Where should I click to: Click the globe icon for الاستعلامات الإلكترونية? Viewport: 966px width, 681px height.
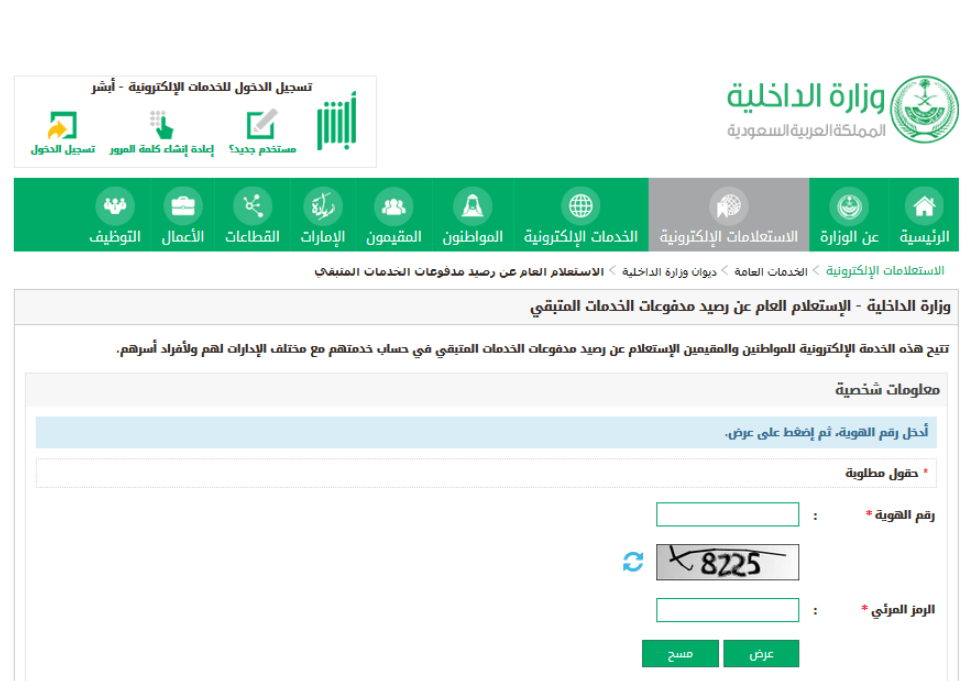click(728, 206)
